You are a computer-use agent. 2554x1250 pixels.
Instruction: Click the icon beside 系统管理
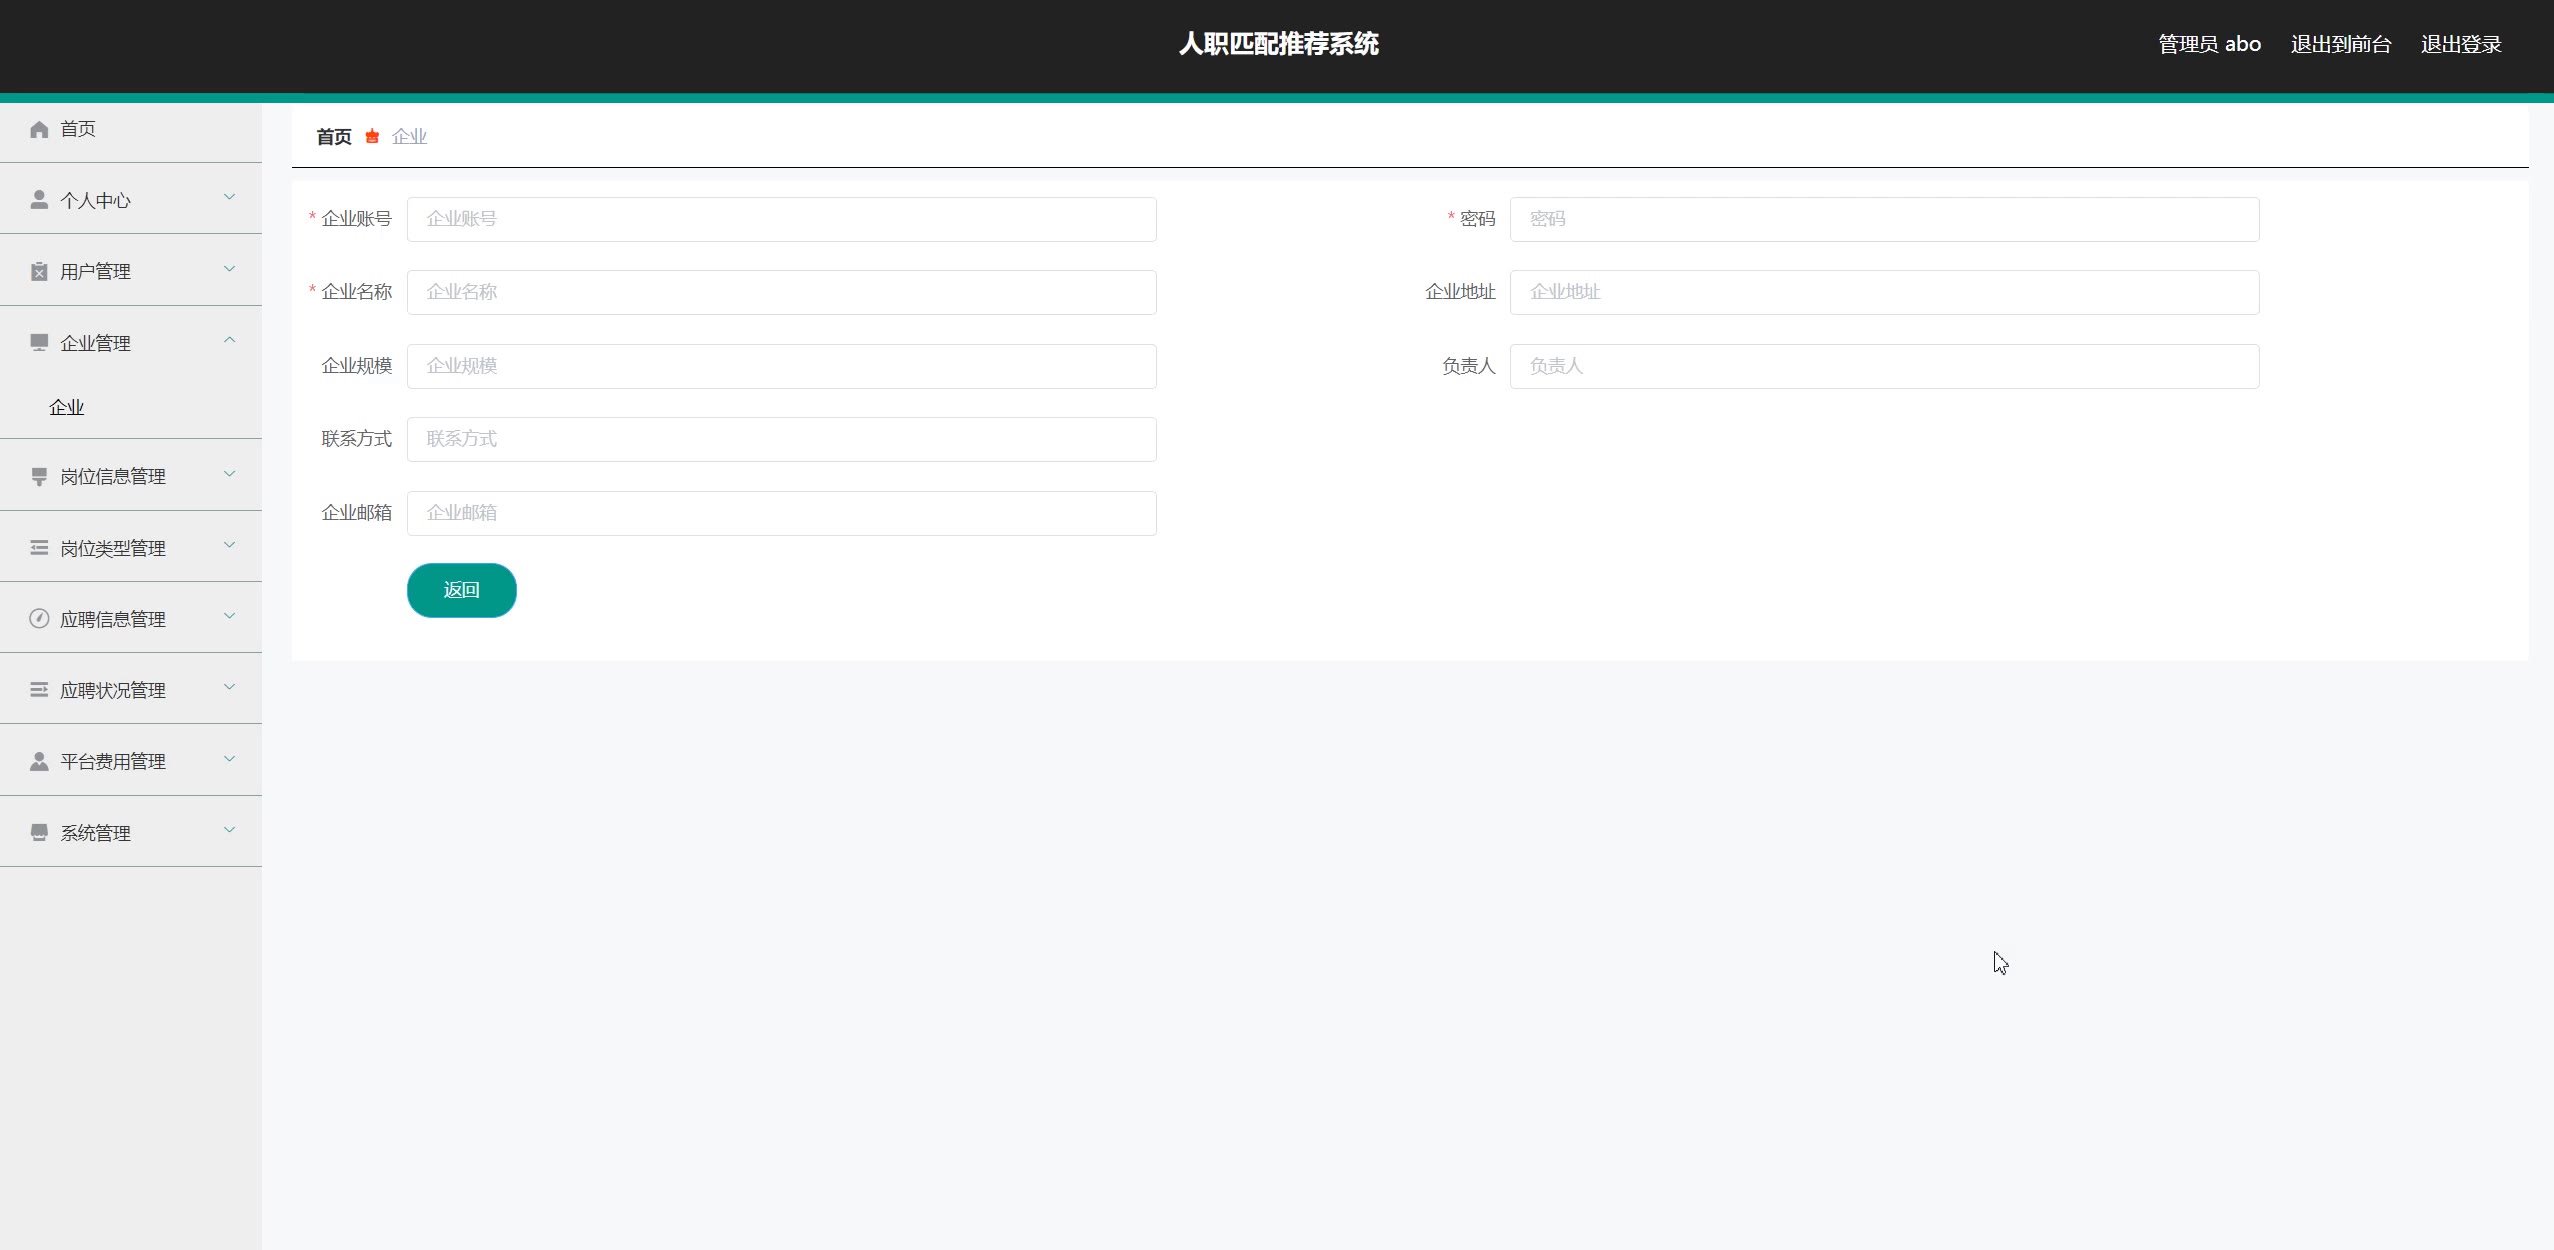(x=39, y=833)
